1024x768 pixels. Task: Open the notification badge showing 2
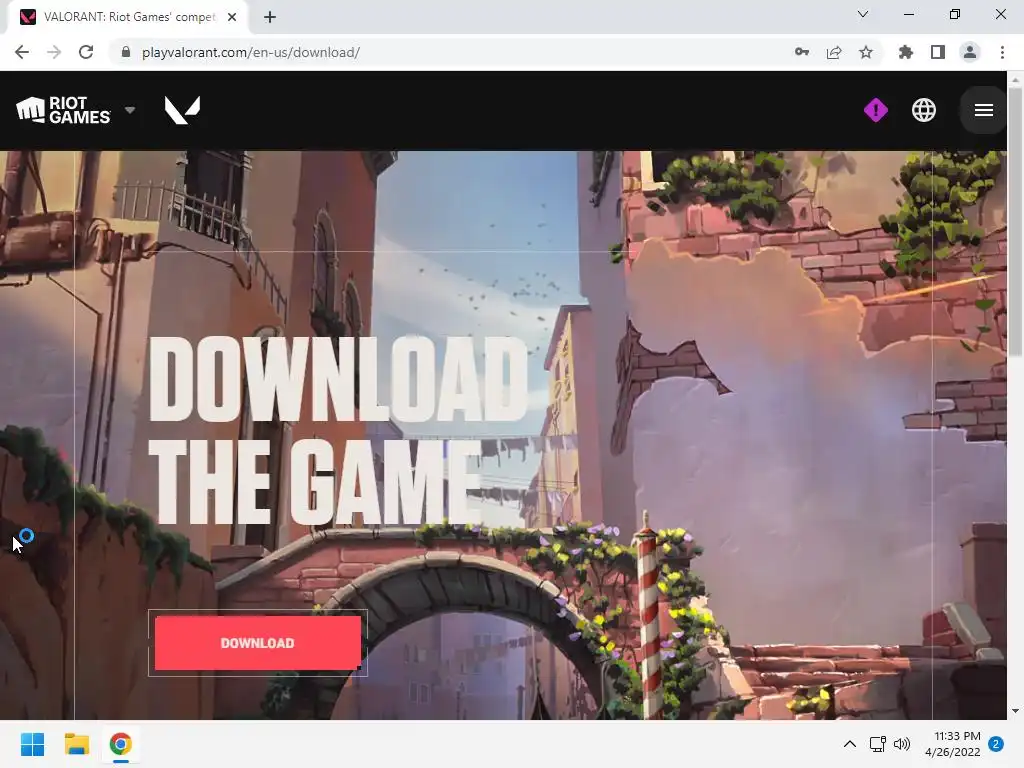[x=996, y=744]
